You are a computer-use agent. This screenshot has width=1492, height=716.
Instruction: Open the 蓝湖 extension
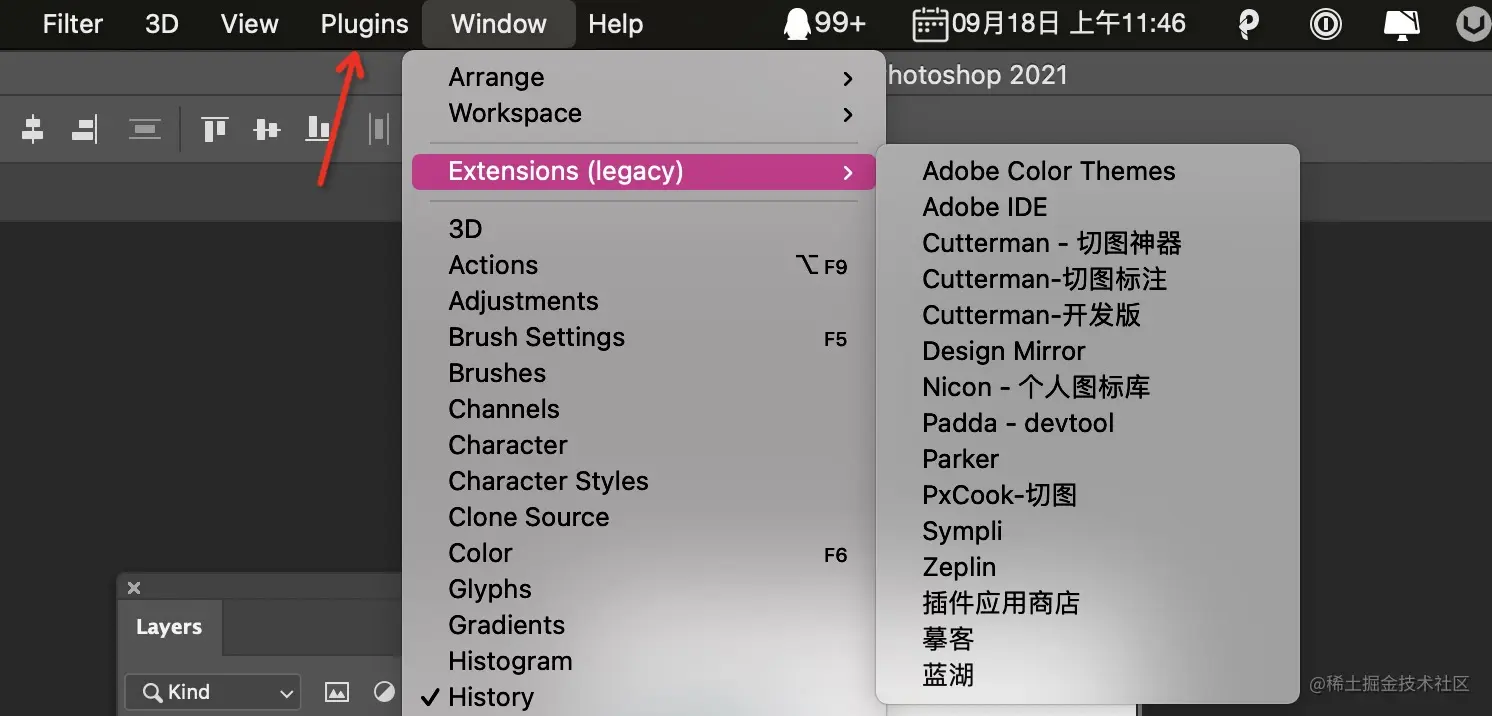[1088, 675]
